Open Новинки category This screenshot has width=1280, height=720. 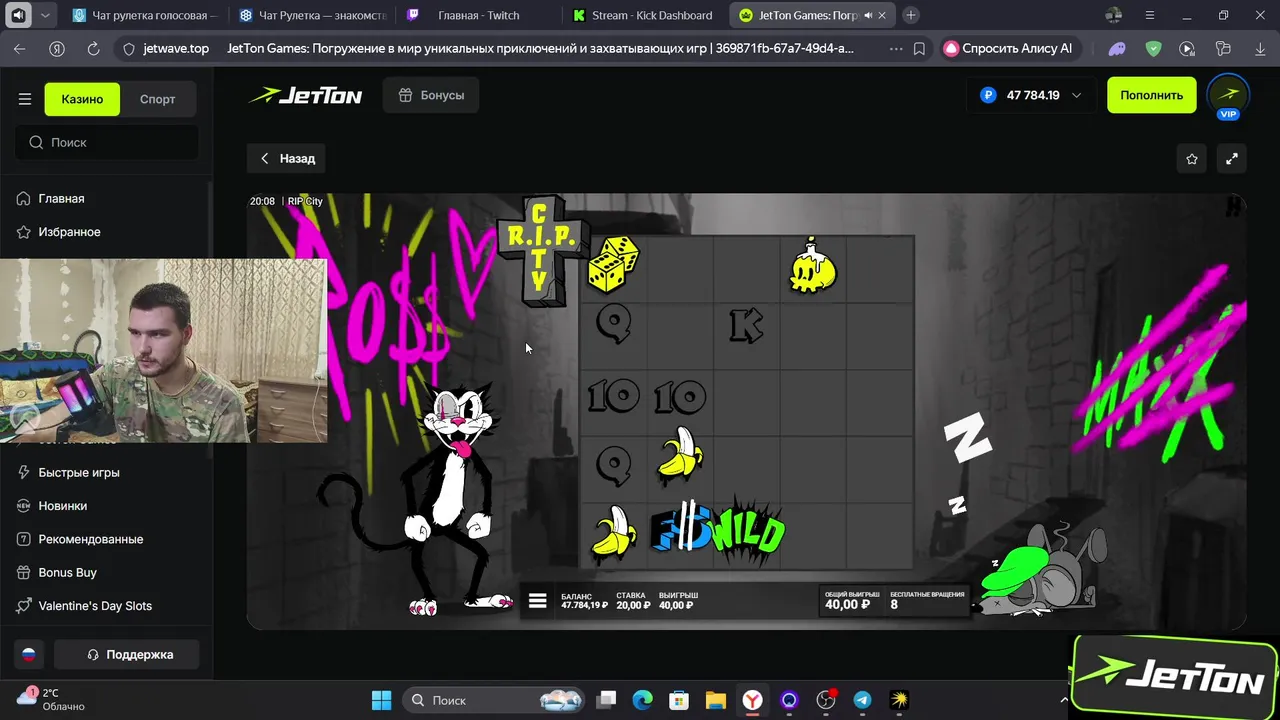point(63,505)
